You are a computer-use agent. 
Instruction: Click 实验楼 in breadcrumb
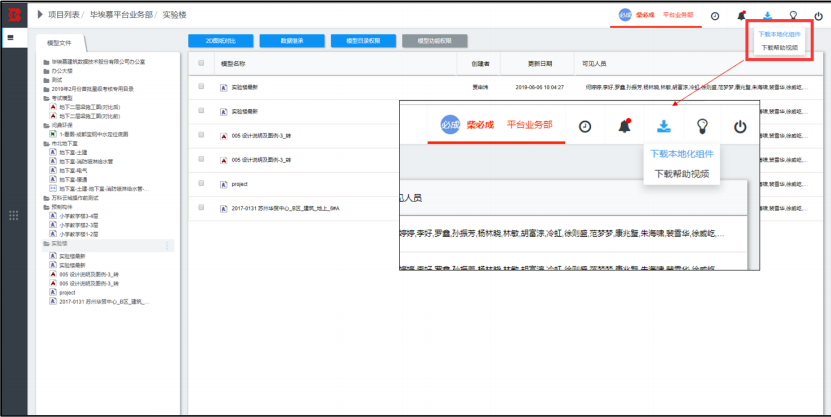click(x=174, y=15)
